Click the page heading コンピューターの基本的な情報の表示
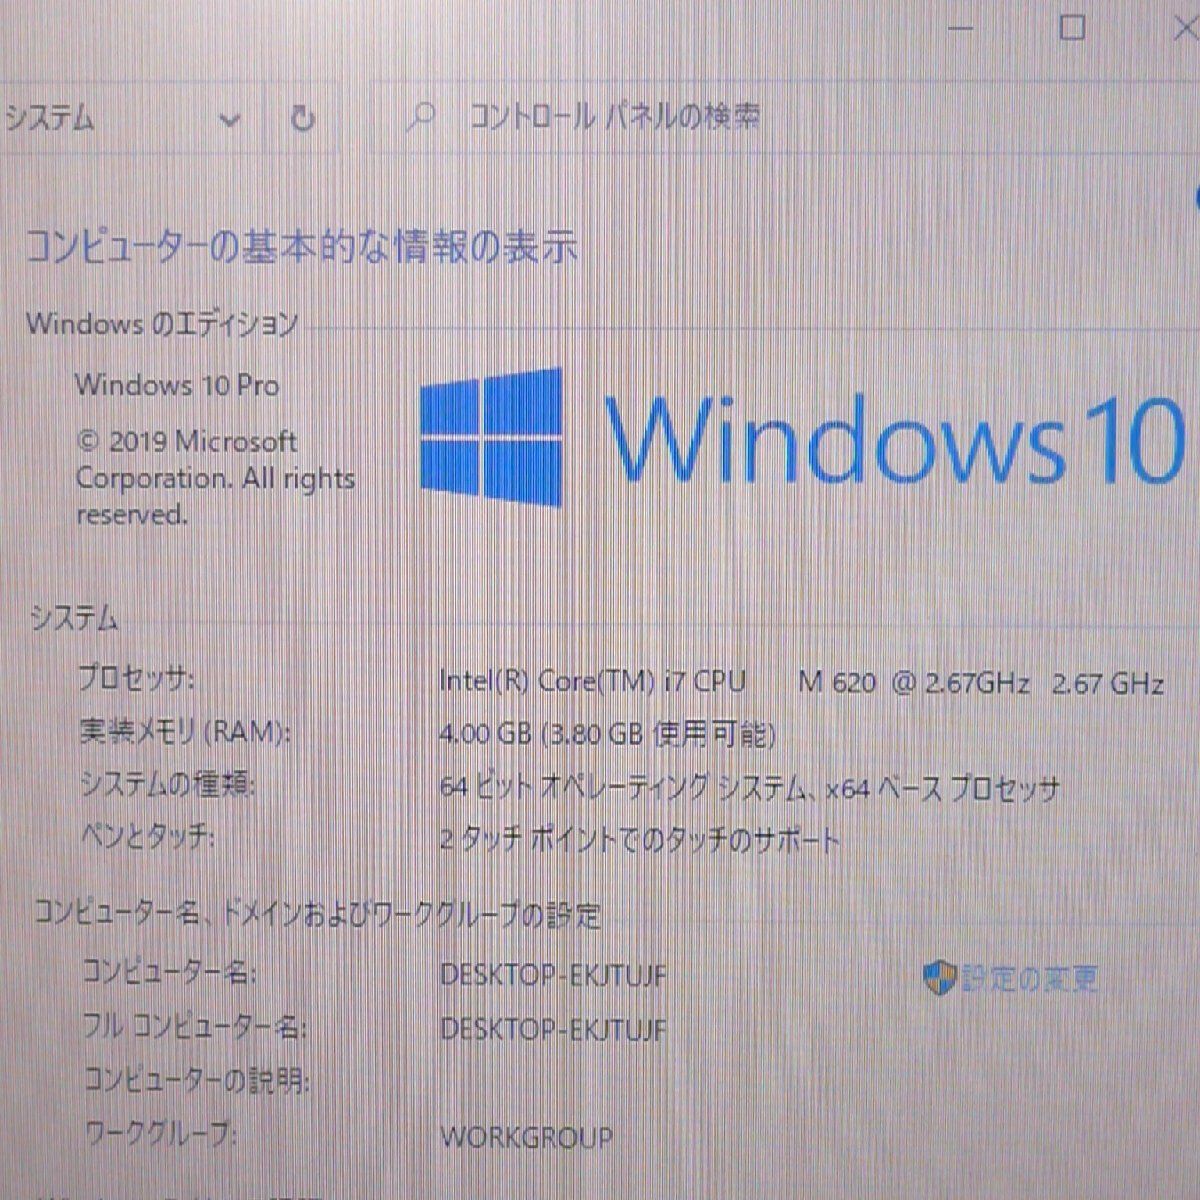1200x1200 pixels. coord(301,246)
